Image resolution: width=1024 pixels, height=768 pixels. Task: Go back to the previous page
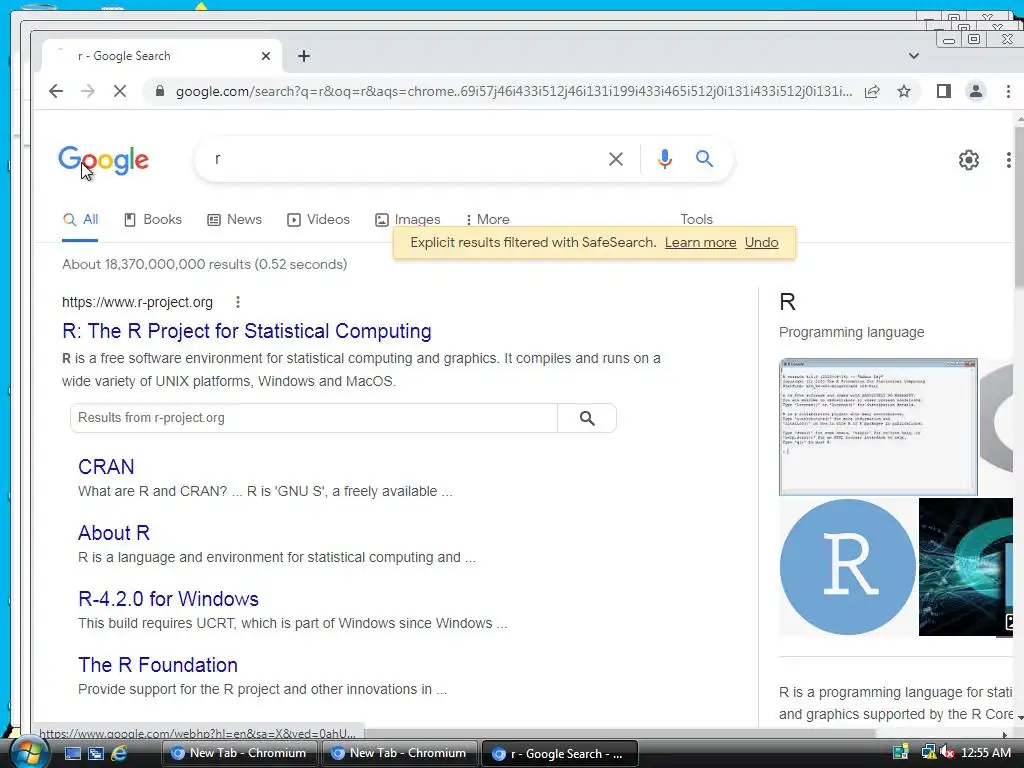point(56,91)
